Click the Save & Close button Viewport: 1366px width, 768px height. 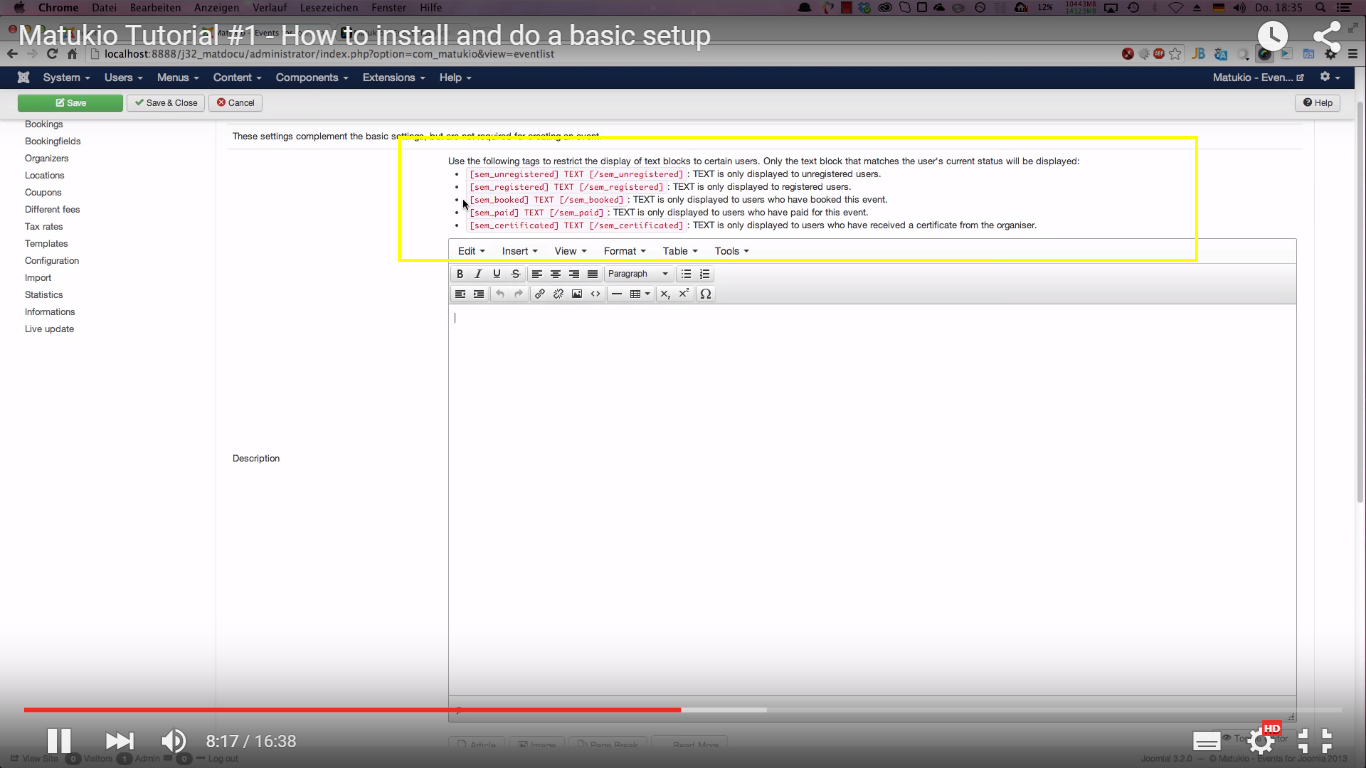tap(166, 103)
